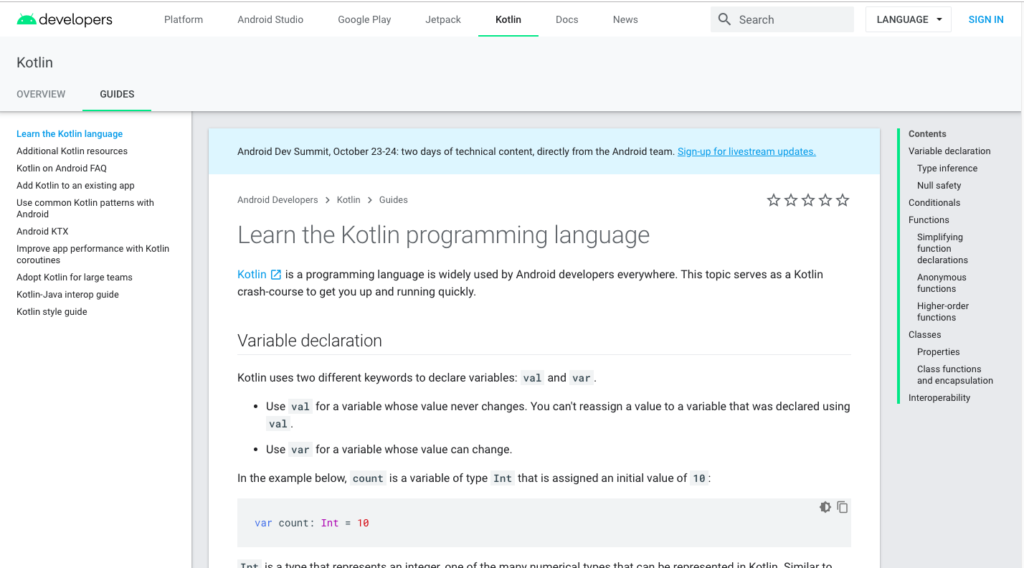The width and height of the screenshot is (1024, 568).
Task: Open Learn the Kotlin language guide
Action: point(69,134)
